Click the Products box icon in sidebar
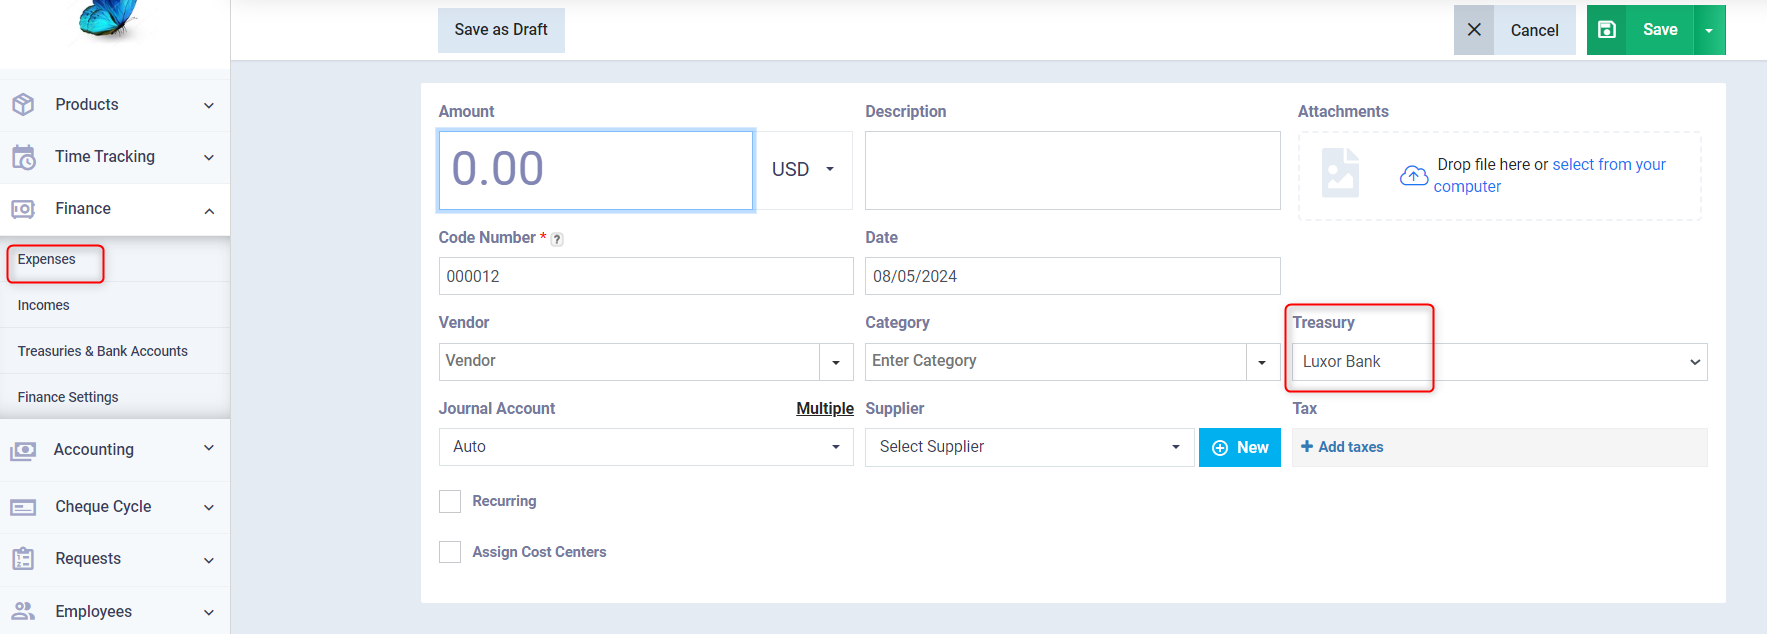This screenshot has width=1767, height=634. (23, 105)
